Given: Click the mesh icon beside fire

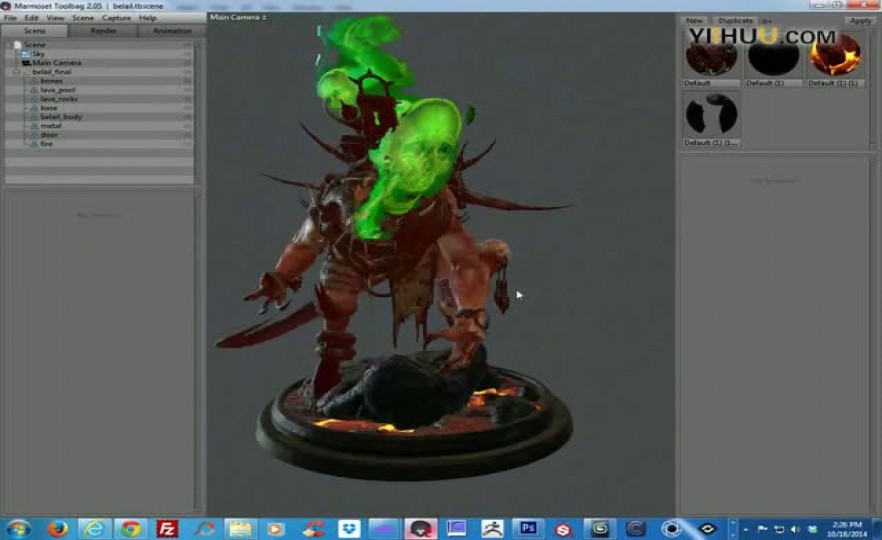Looking at the screenshot, I should pos(34,144).
